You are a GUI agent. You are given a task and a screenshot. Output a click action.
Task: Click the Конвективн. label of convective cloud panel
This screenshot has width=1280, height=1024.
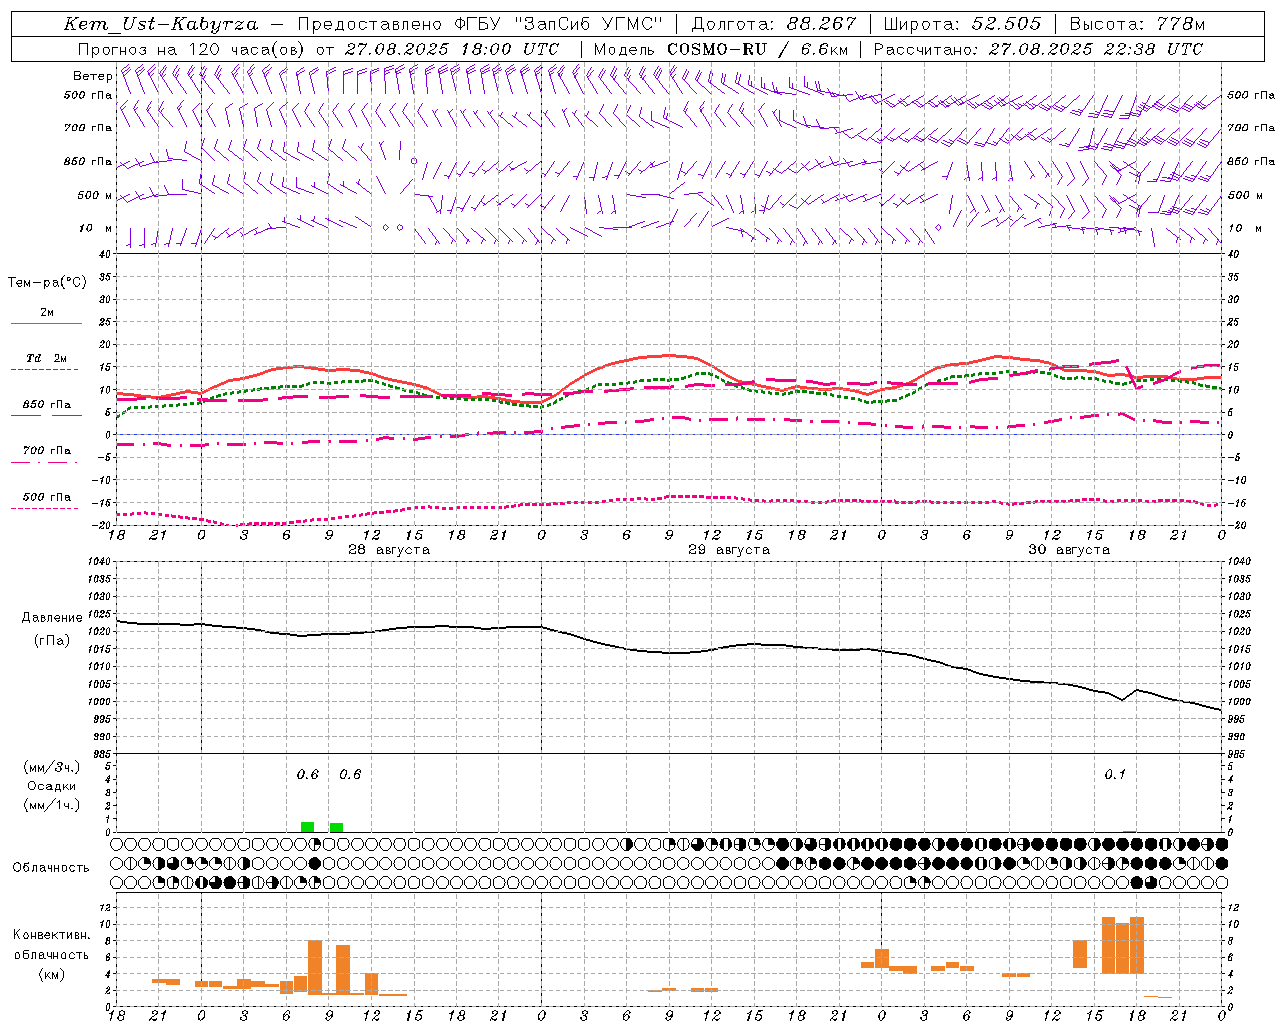click(x=51, y=935)
